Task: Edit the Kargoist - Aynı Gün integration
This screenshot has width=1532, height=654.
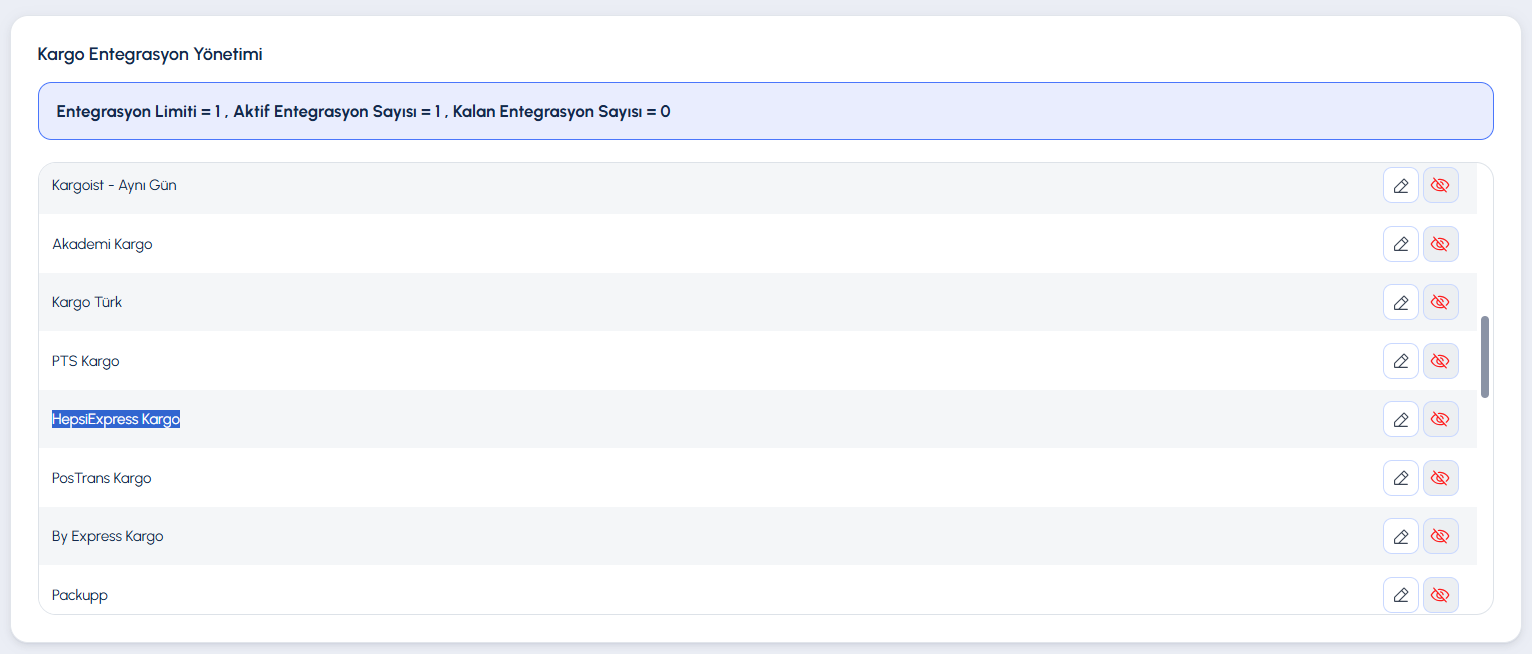Action: [1400, 185]
